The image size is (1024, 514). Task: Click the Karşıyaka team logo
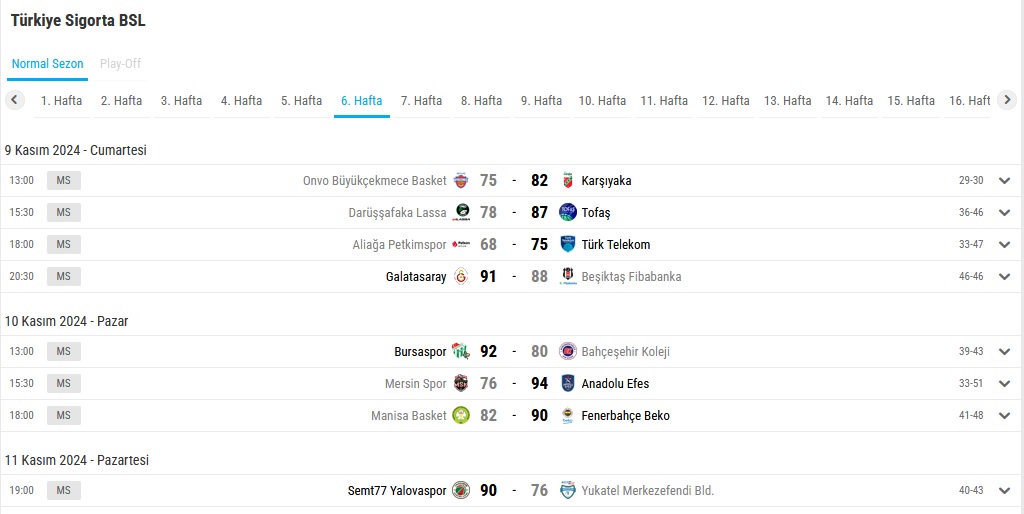click(x=568, y=180)
